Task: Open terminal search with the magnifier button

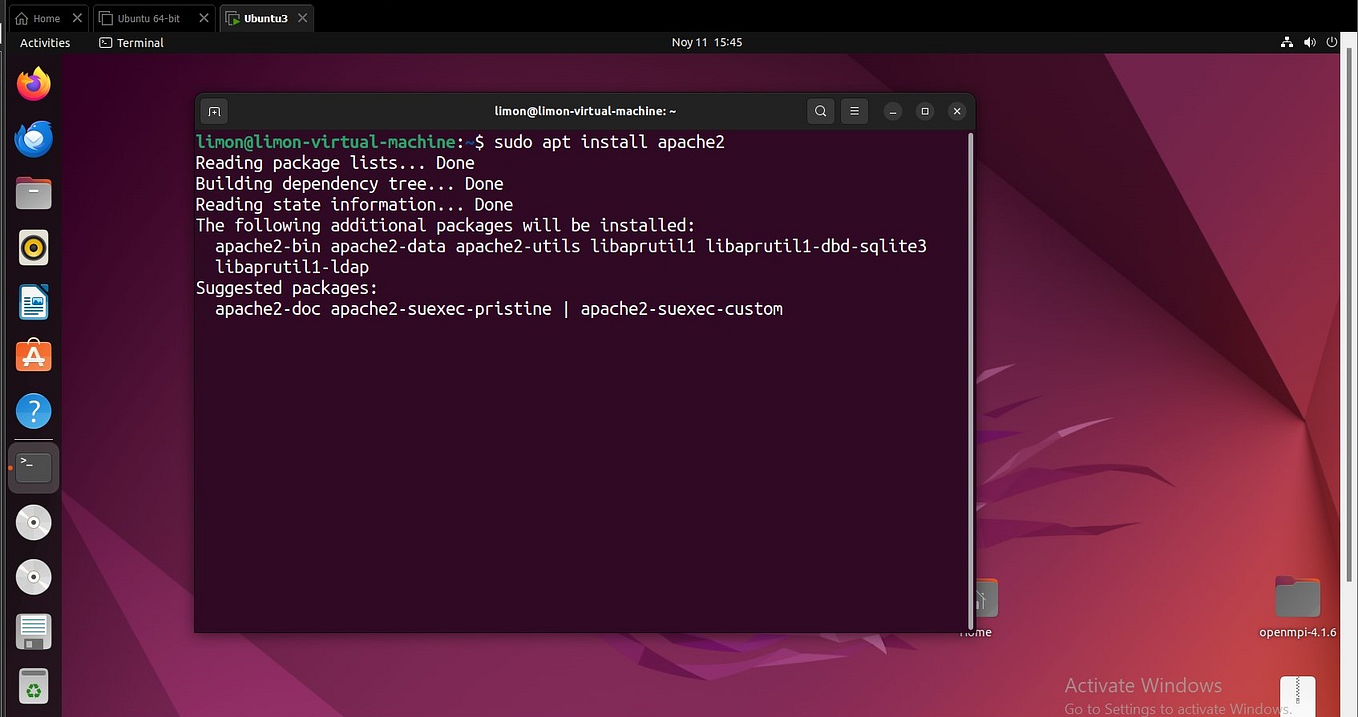Action: (820, 111)
